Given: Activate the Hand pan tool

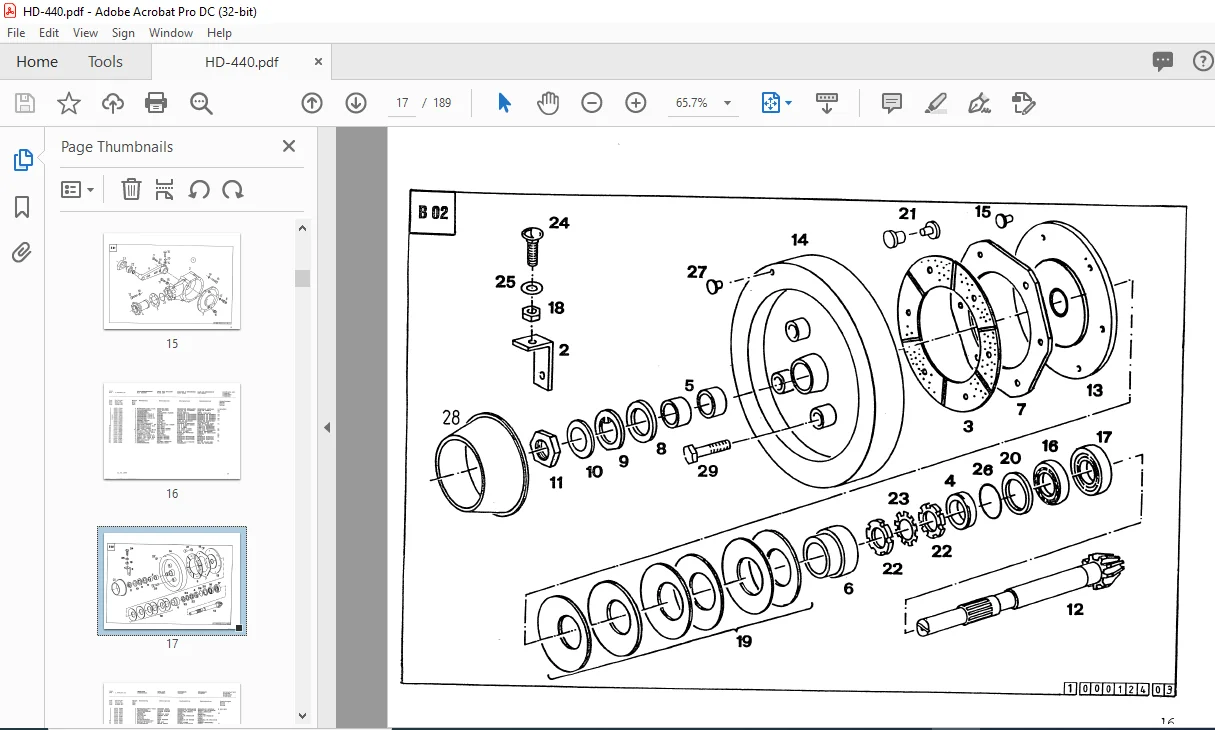Looking at the screenshot, I should coord(548,103).
